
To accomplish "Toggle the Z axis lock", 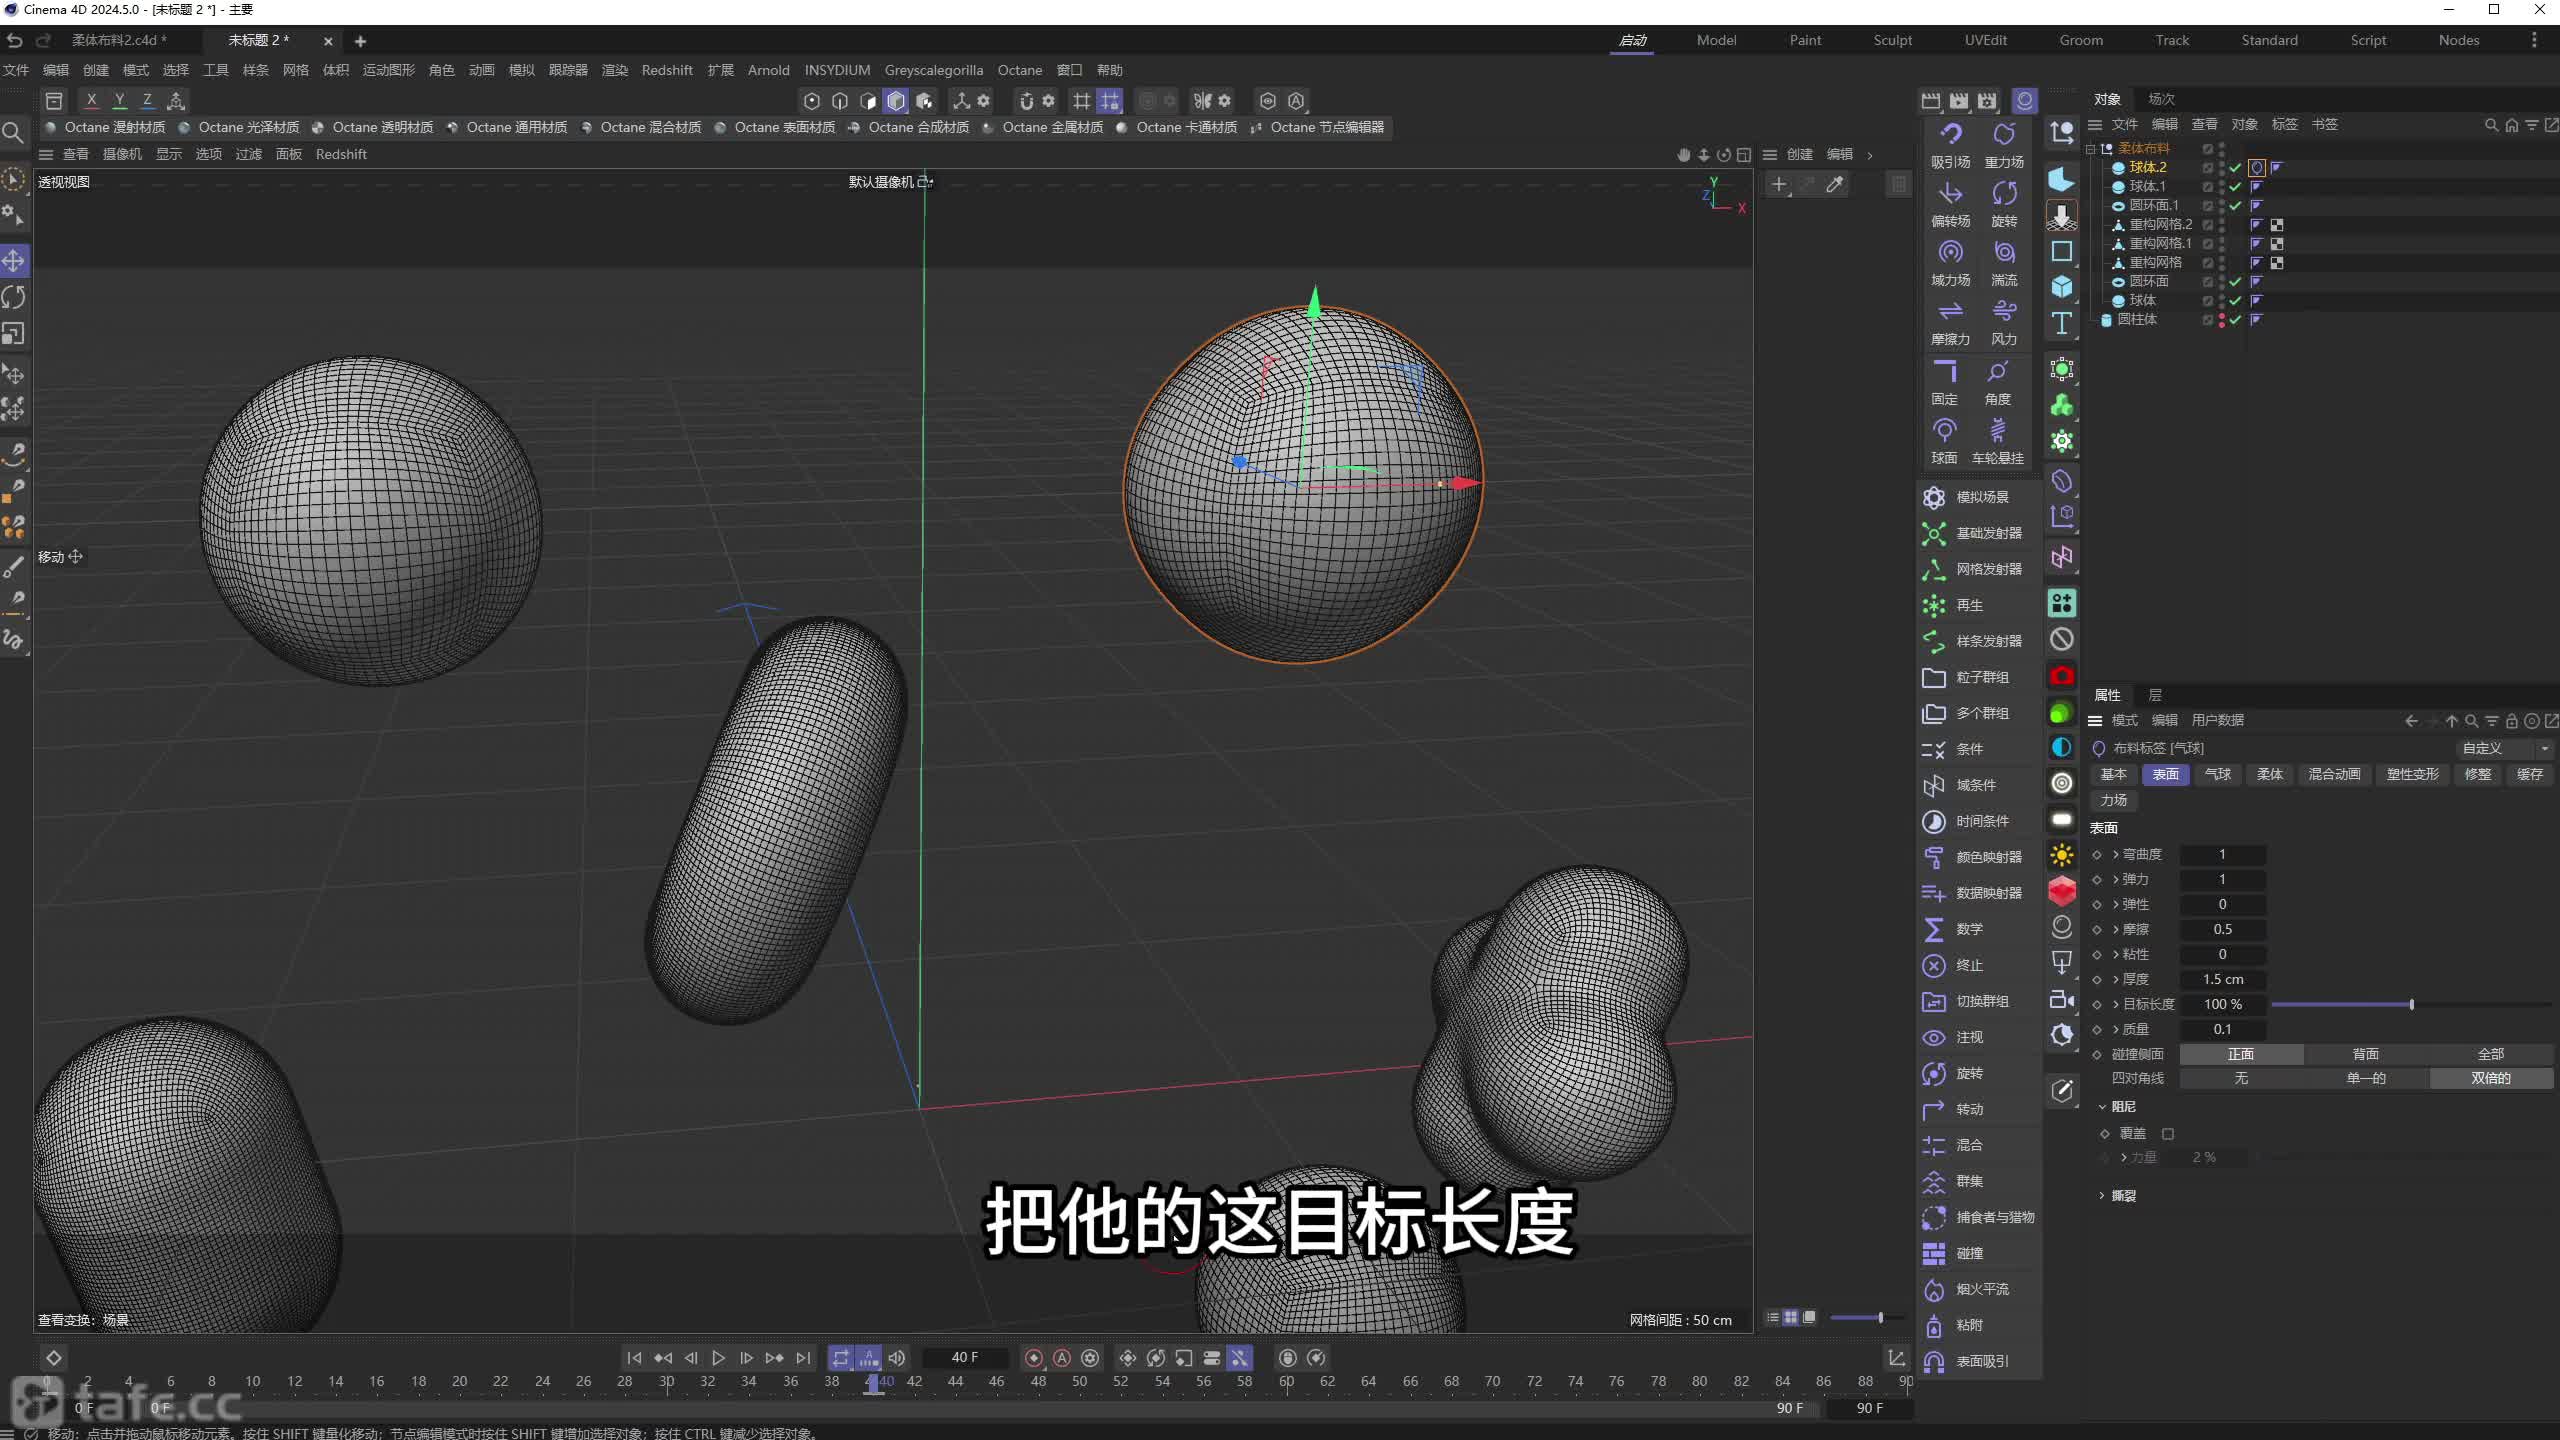I will point(147,100).
